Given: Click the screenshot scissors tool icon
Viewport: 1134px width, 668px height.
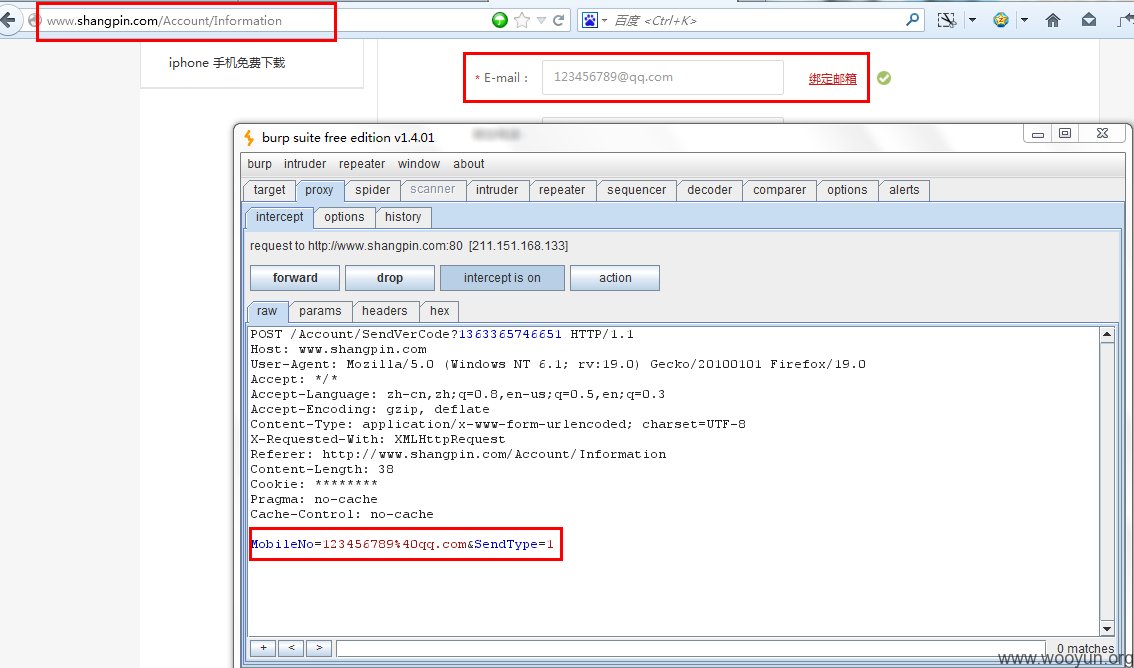Looking at the screenshot, I should tap(947, 20).
